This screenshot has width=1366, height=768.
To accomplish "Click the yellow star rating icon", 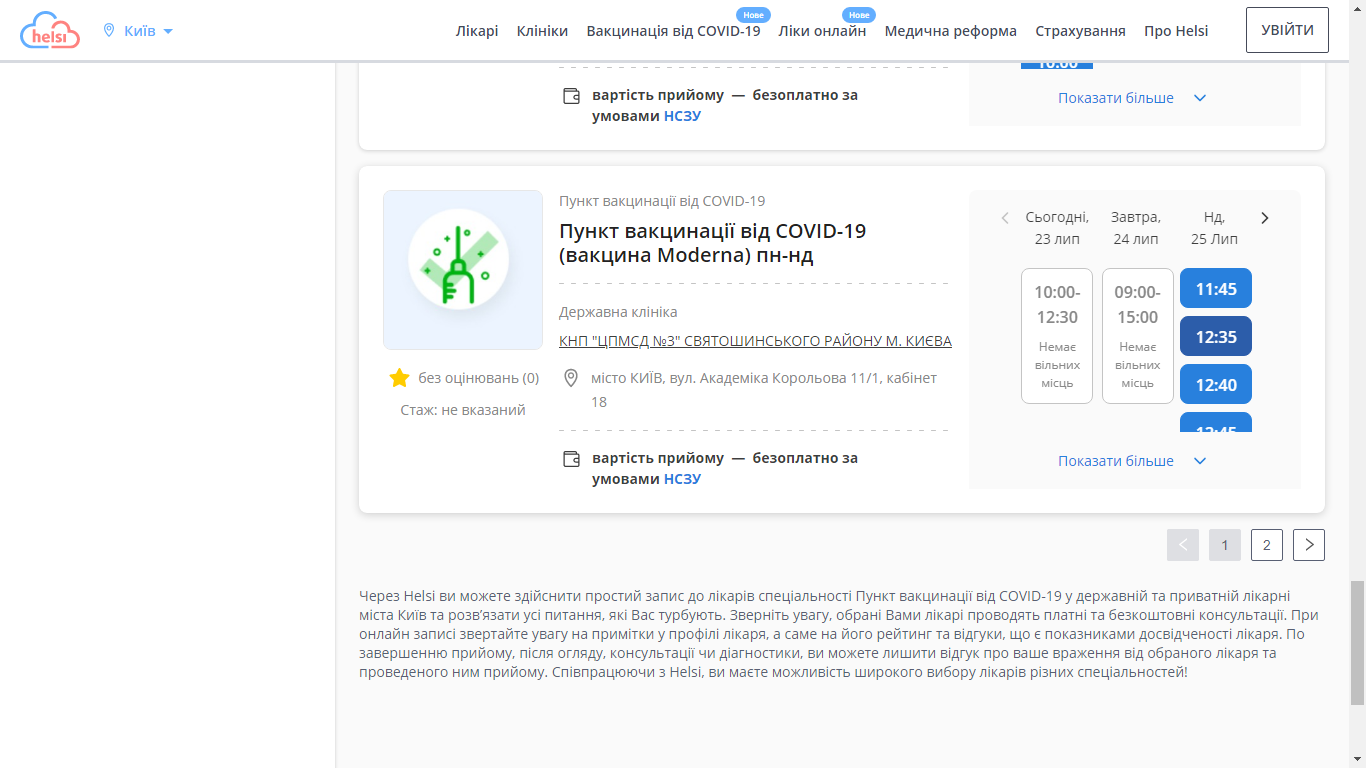I will [399, 378].
